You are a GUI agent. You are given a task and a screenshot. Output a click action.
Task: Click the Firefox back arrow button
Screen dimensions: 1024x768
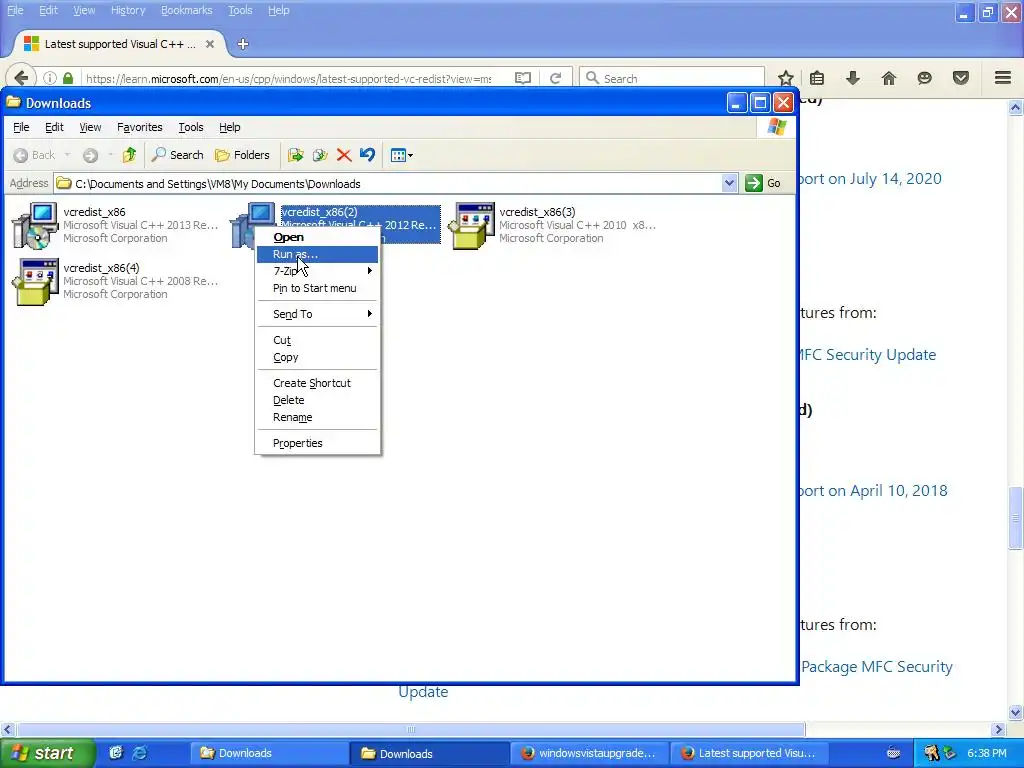pos(21,78)
